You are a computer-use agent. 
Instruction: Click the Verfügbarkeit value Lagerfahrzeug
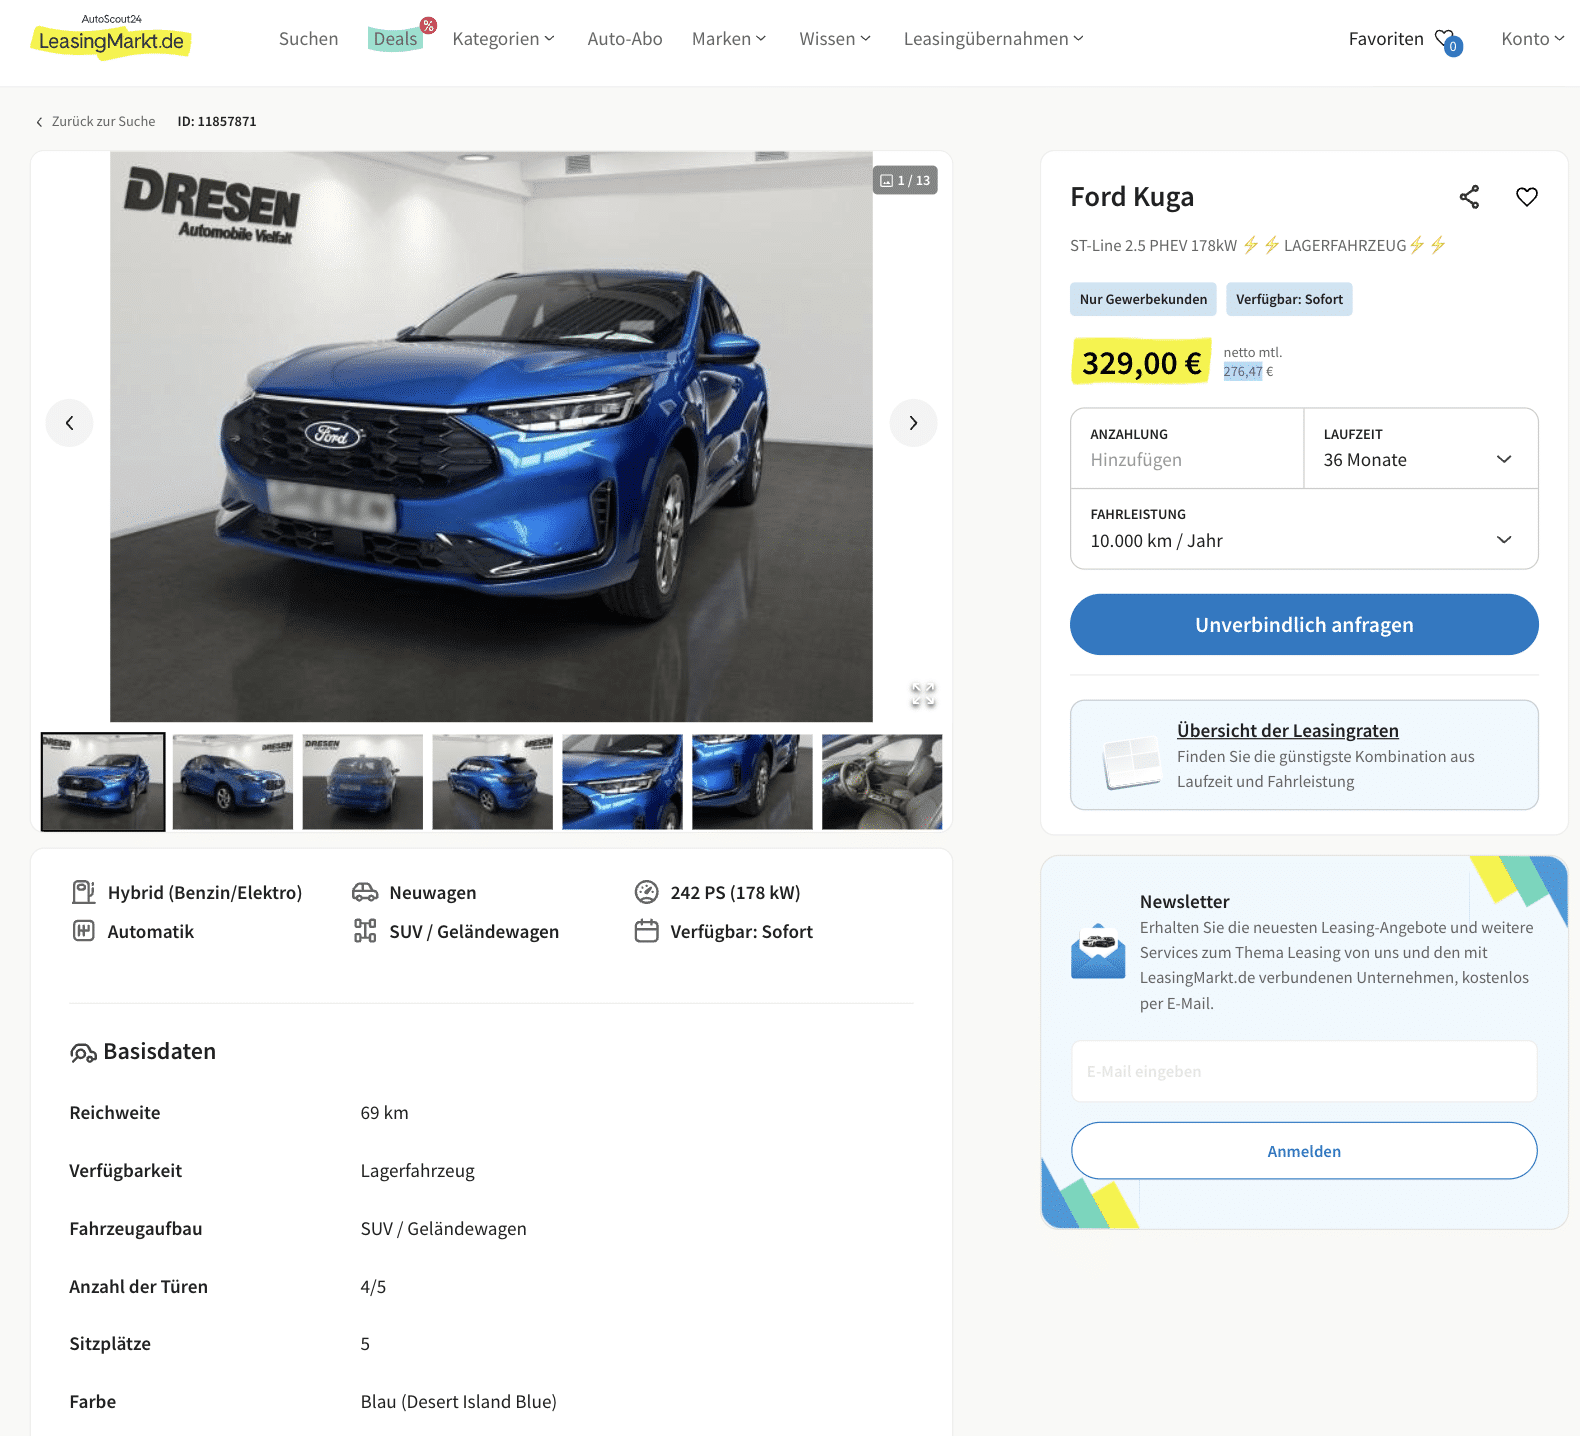pos(417,1171)
